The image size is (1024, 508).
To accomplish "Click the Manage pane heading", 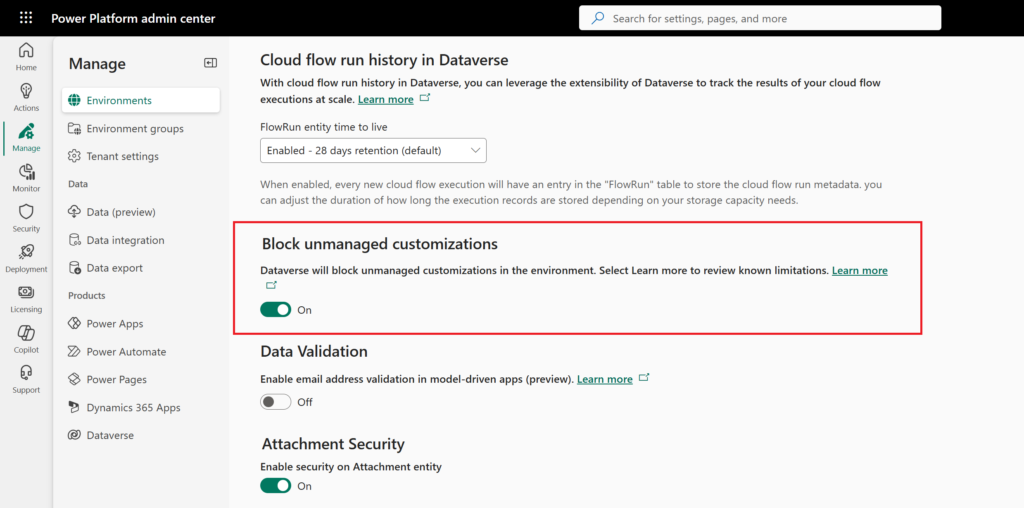I will click(97, 63).
